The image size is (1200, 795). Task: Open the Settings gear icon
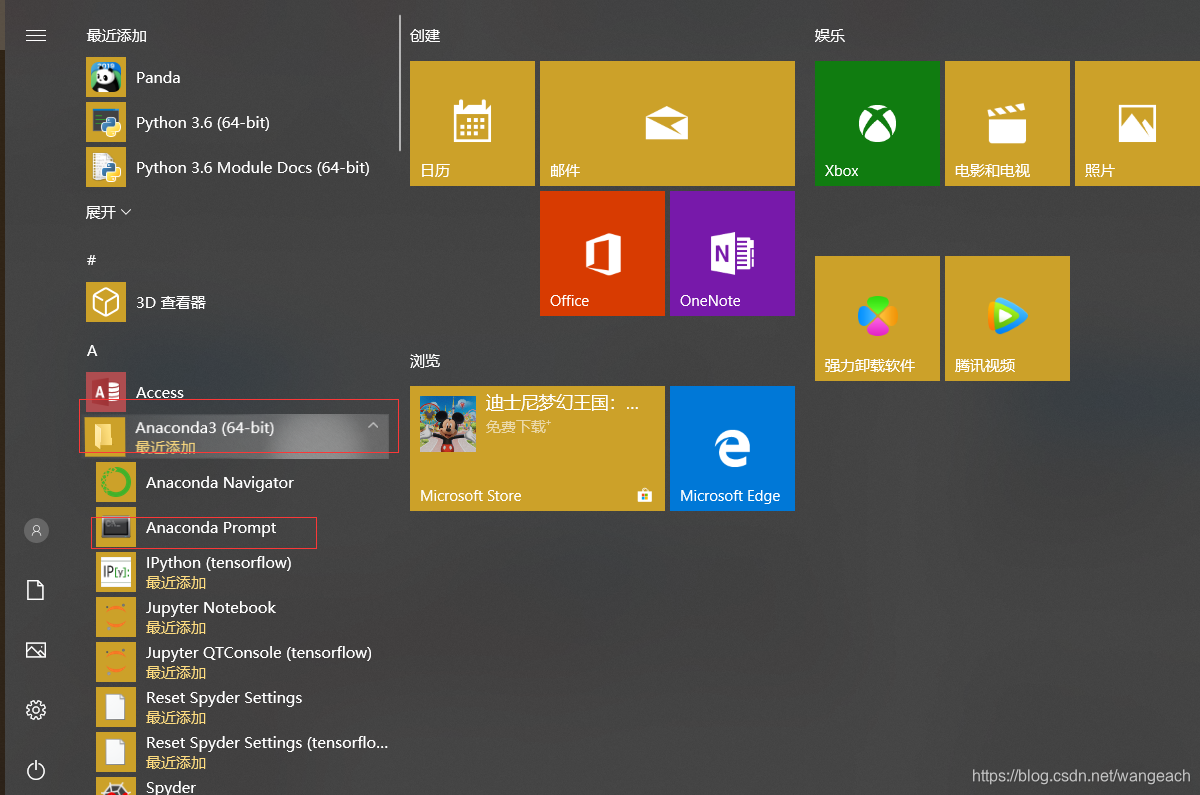36,710
